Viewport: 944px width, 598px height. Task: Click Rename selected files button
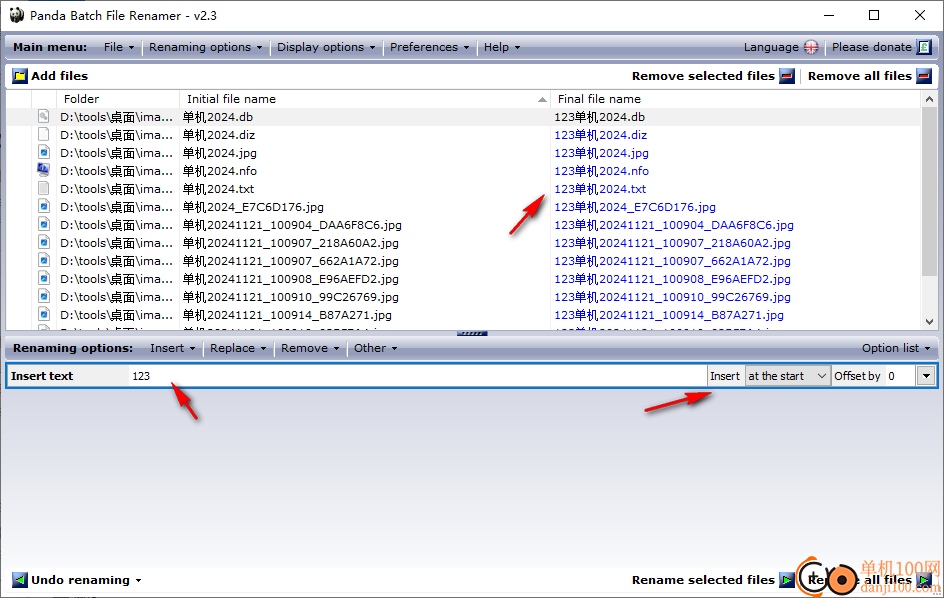click(x=713, y=580)
